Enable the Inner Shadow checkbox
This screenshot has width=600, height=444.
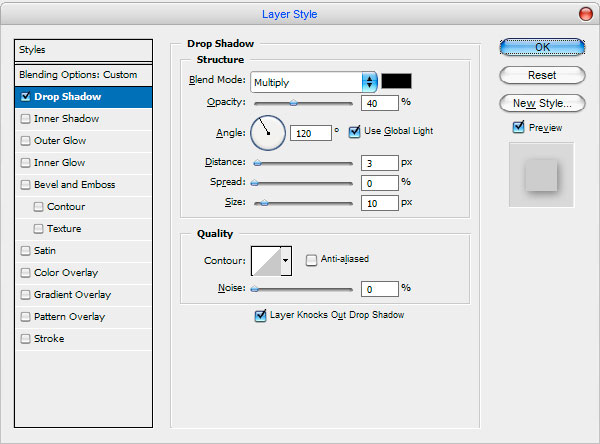[x=25, y=119]
